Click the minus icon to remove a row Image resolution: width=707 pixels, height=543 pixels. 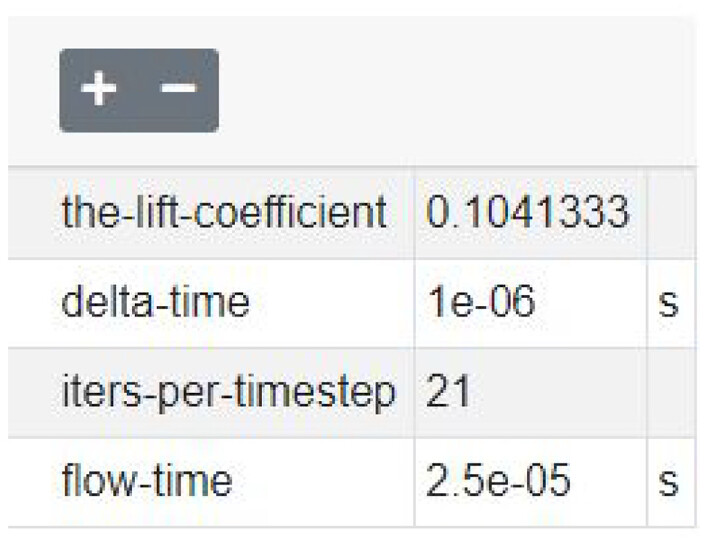(179, 90)
